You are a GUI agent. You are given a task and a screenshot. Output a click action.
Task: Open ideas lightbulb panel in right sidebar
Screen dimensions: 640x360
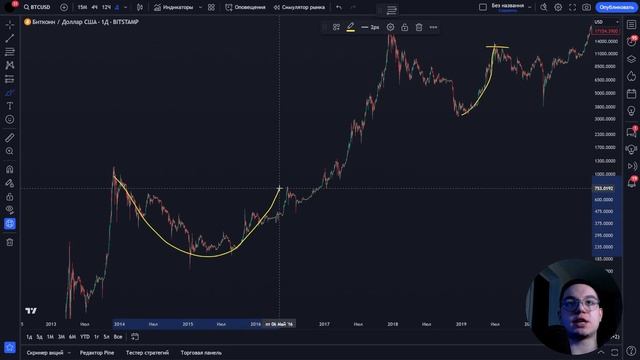(631, 111)
